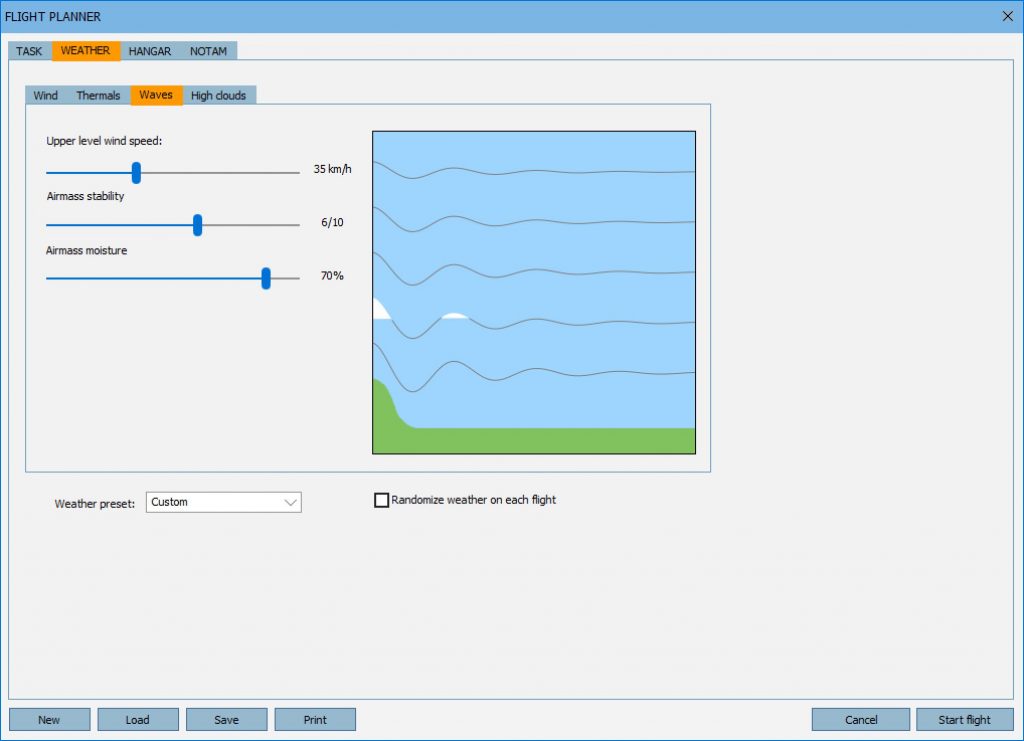
Task: Open the High clouds sub-tab
Action: pyautogui.click(x=218, y=95)
